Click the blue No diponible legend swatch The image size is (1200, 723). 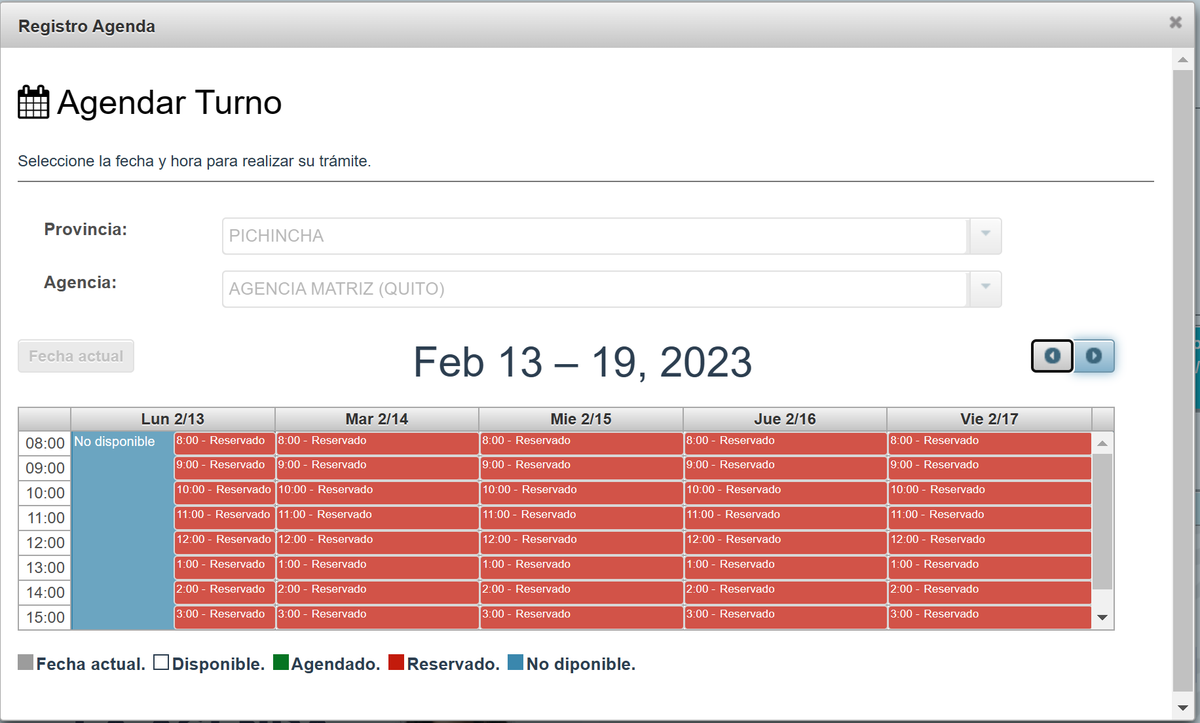(x=515, y=662)
